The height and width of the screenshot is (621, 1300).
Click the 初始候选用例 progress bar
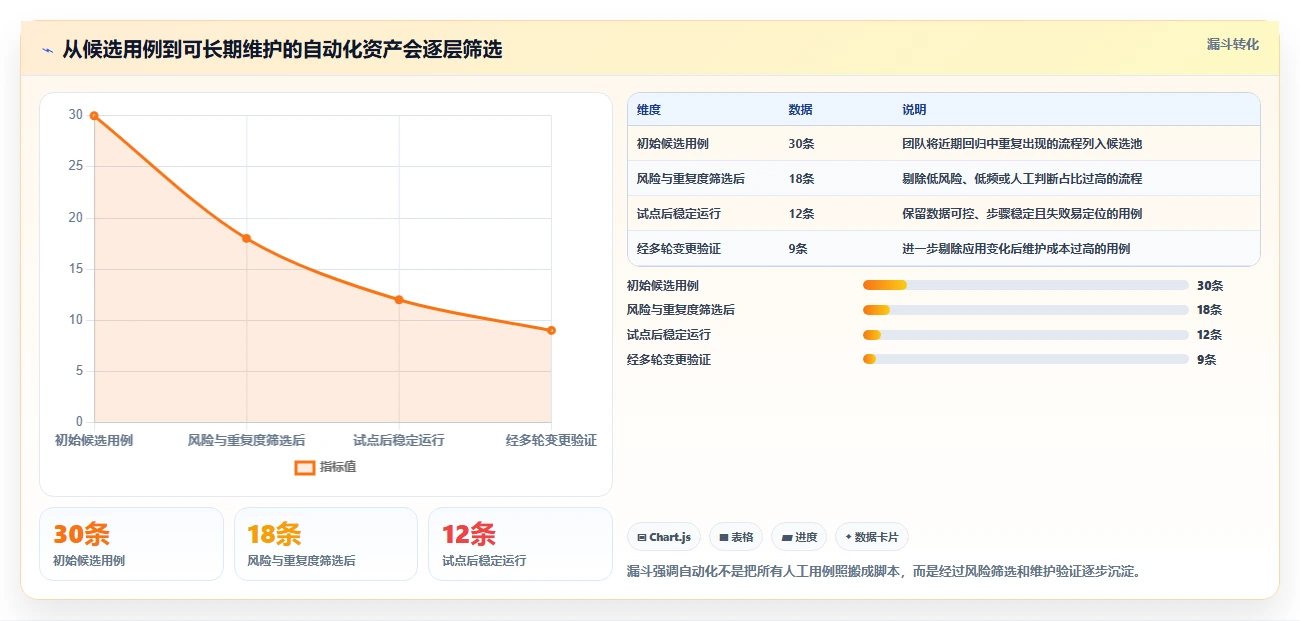click(1025, 285)
